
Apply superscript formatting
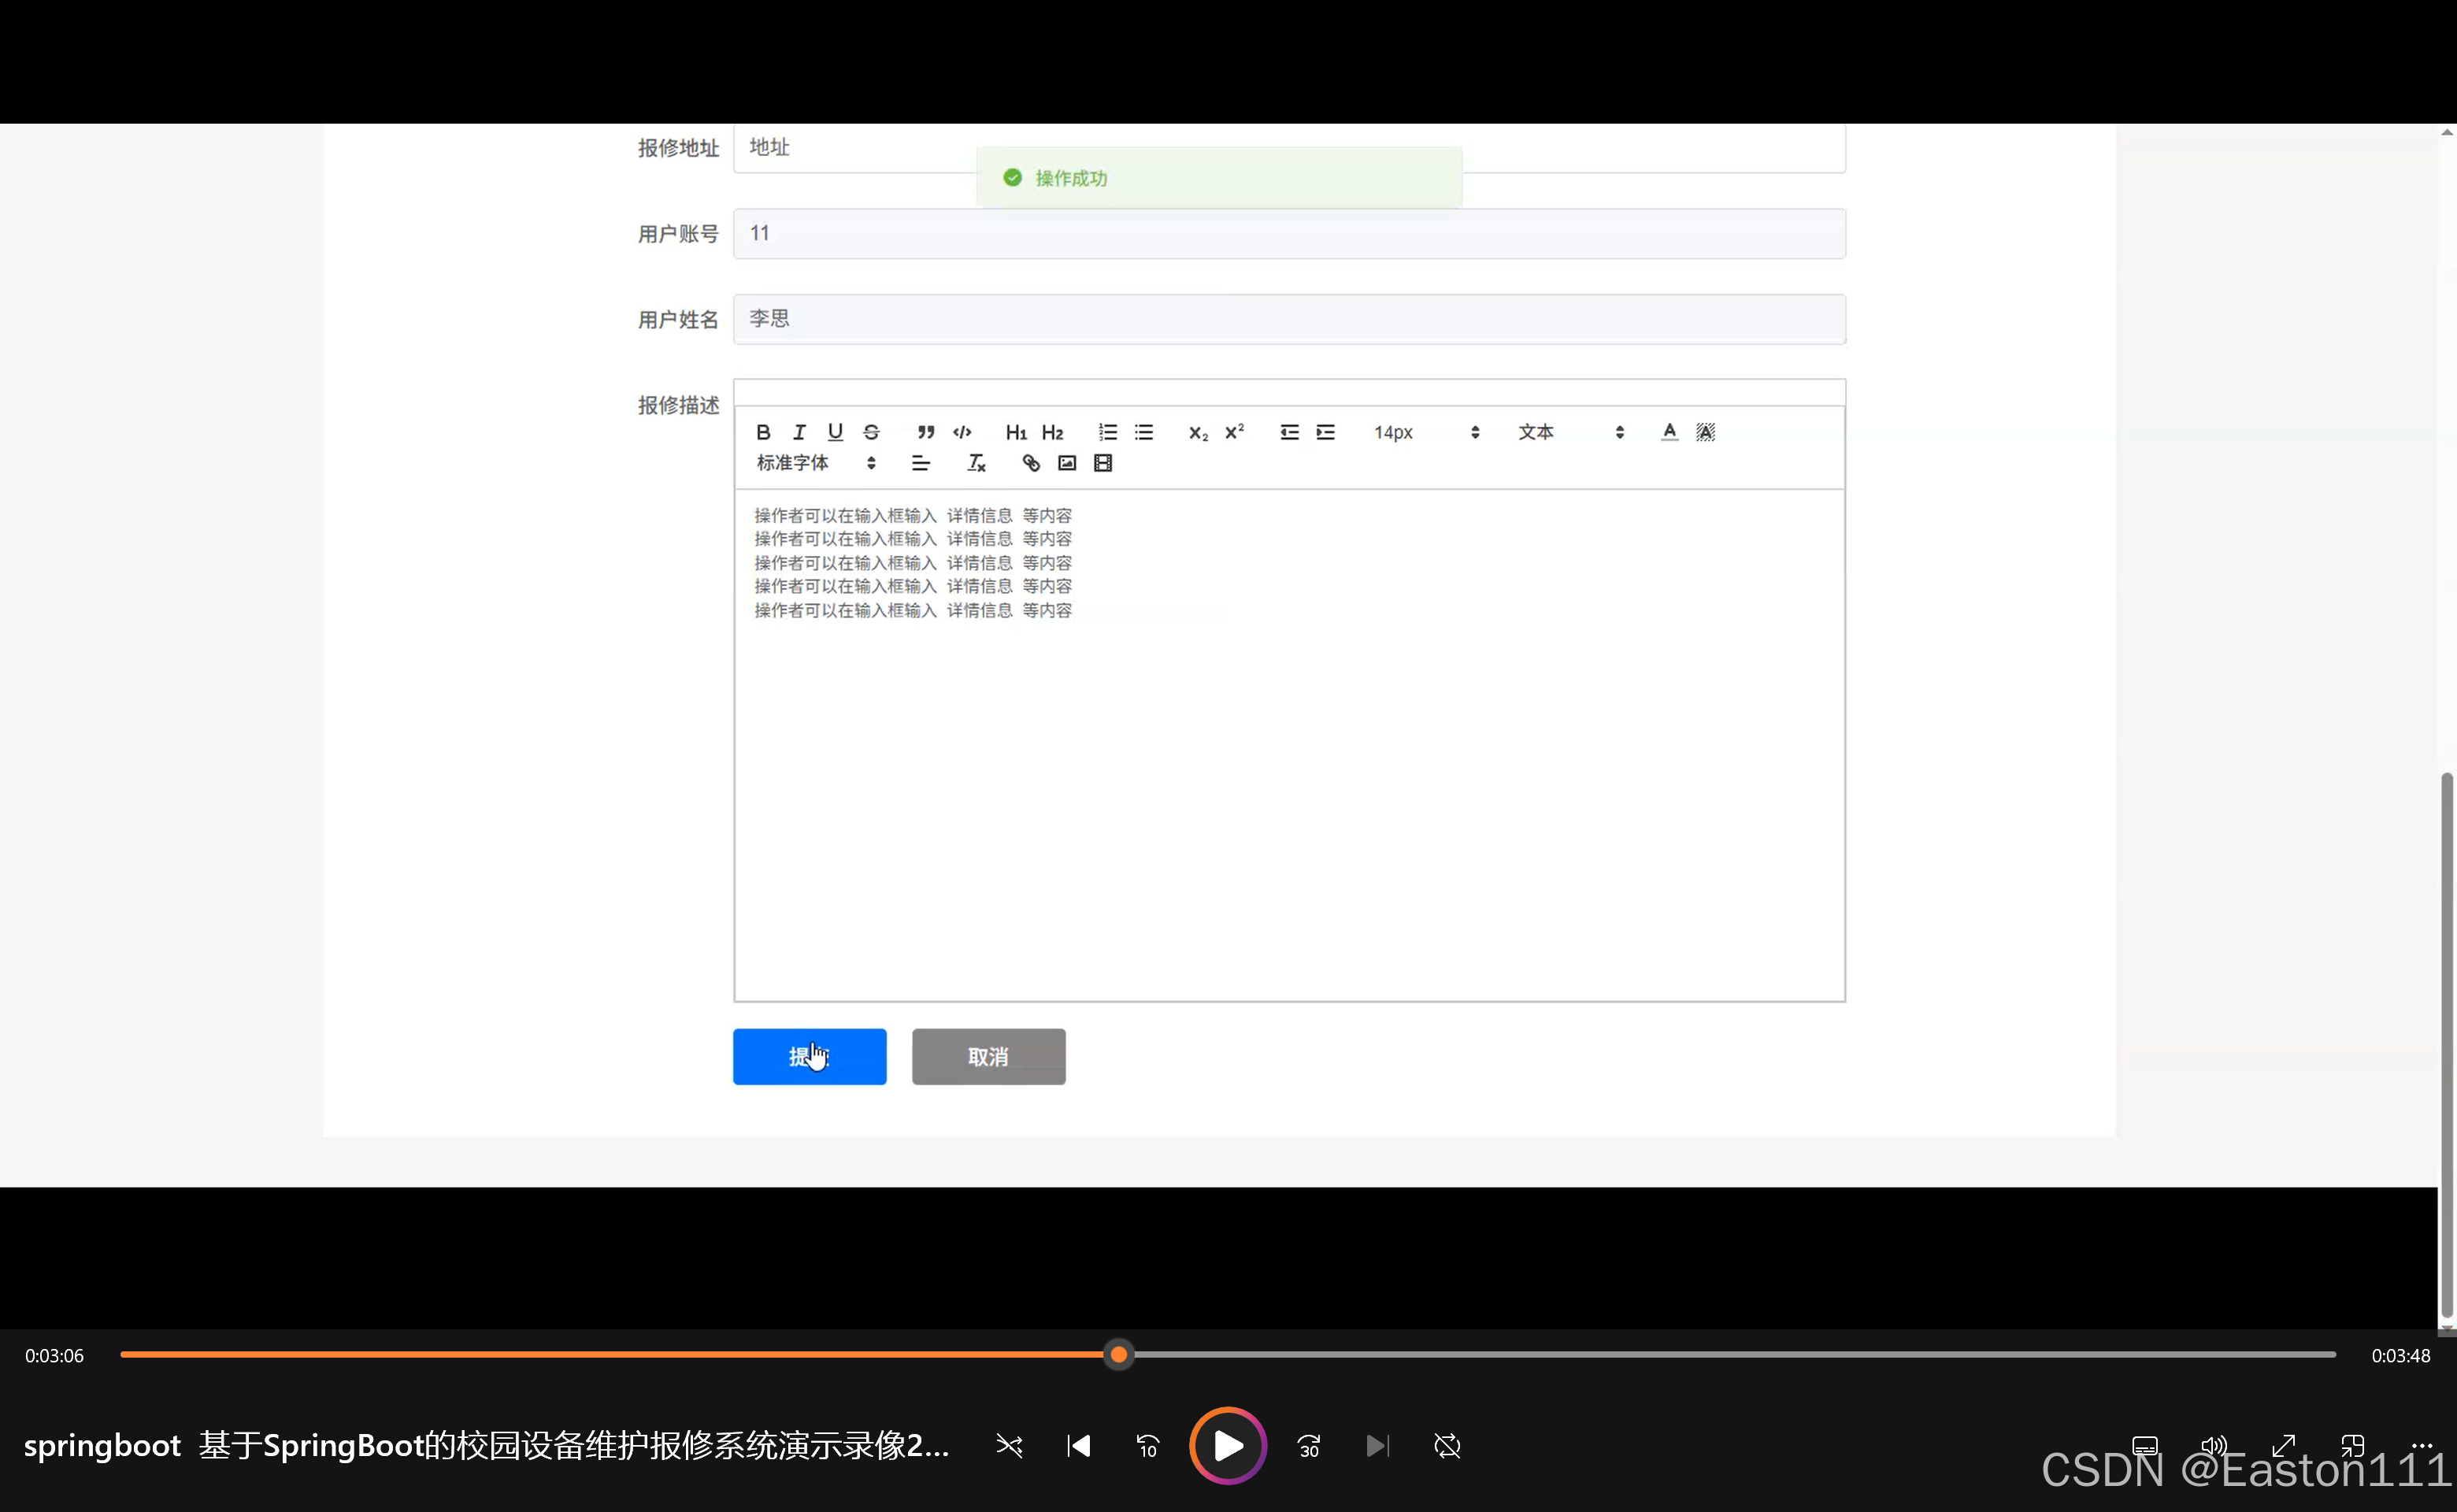[1233, 432]
